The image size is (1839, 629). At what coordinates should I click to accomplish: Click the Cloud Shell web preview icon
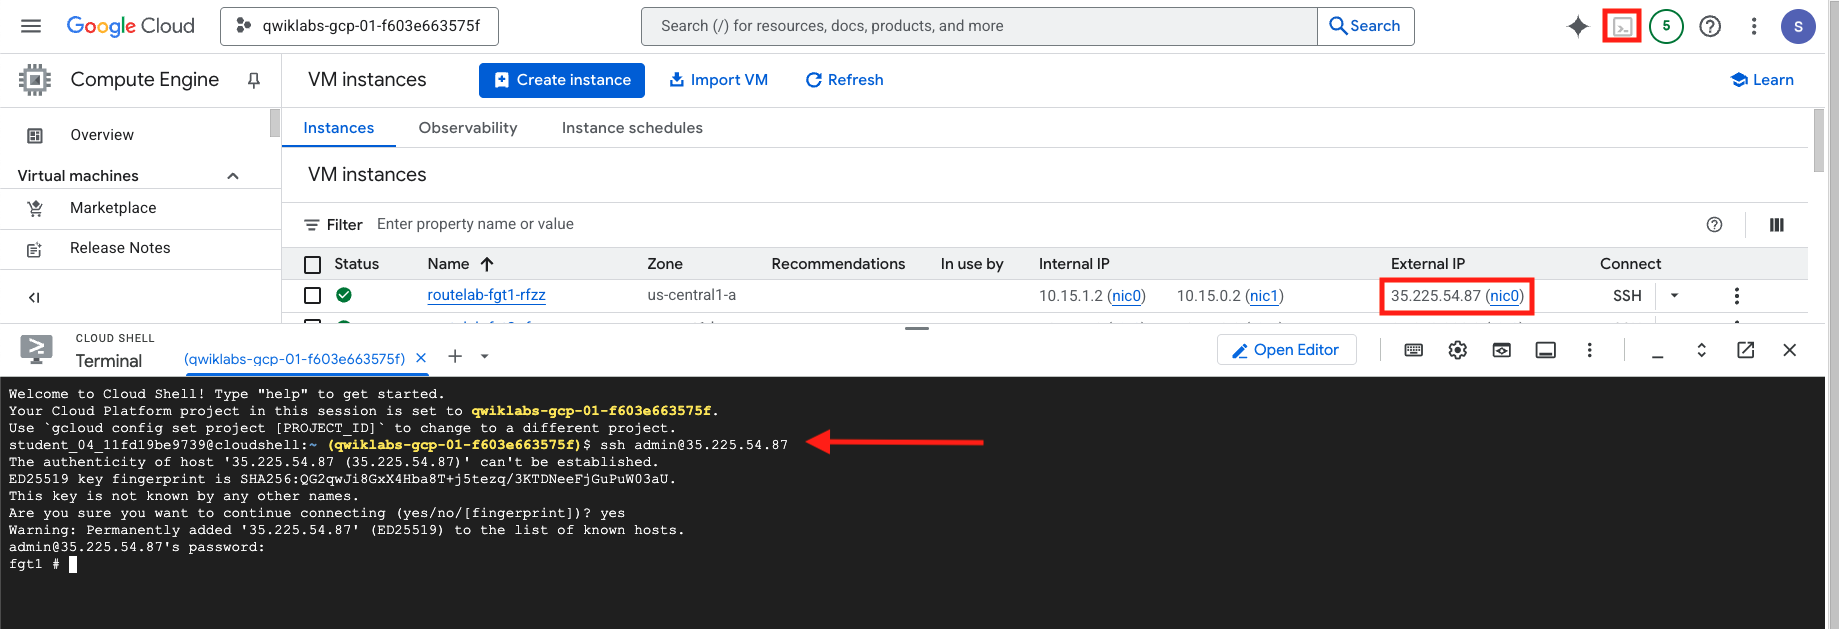click(x=1502, y=350)
